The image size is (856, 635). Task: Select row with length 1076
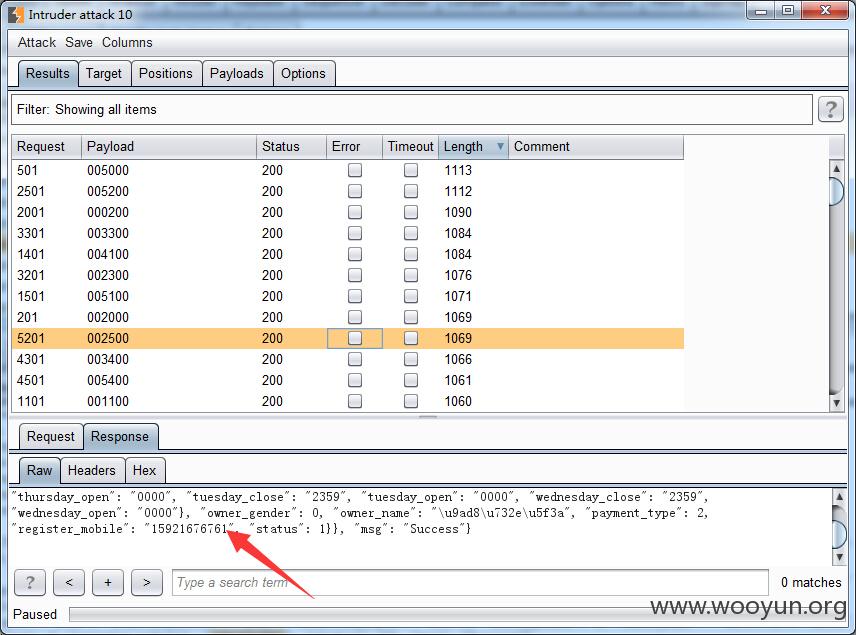coord(348,275)
